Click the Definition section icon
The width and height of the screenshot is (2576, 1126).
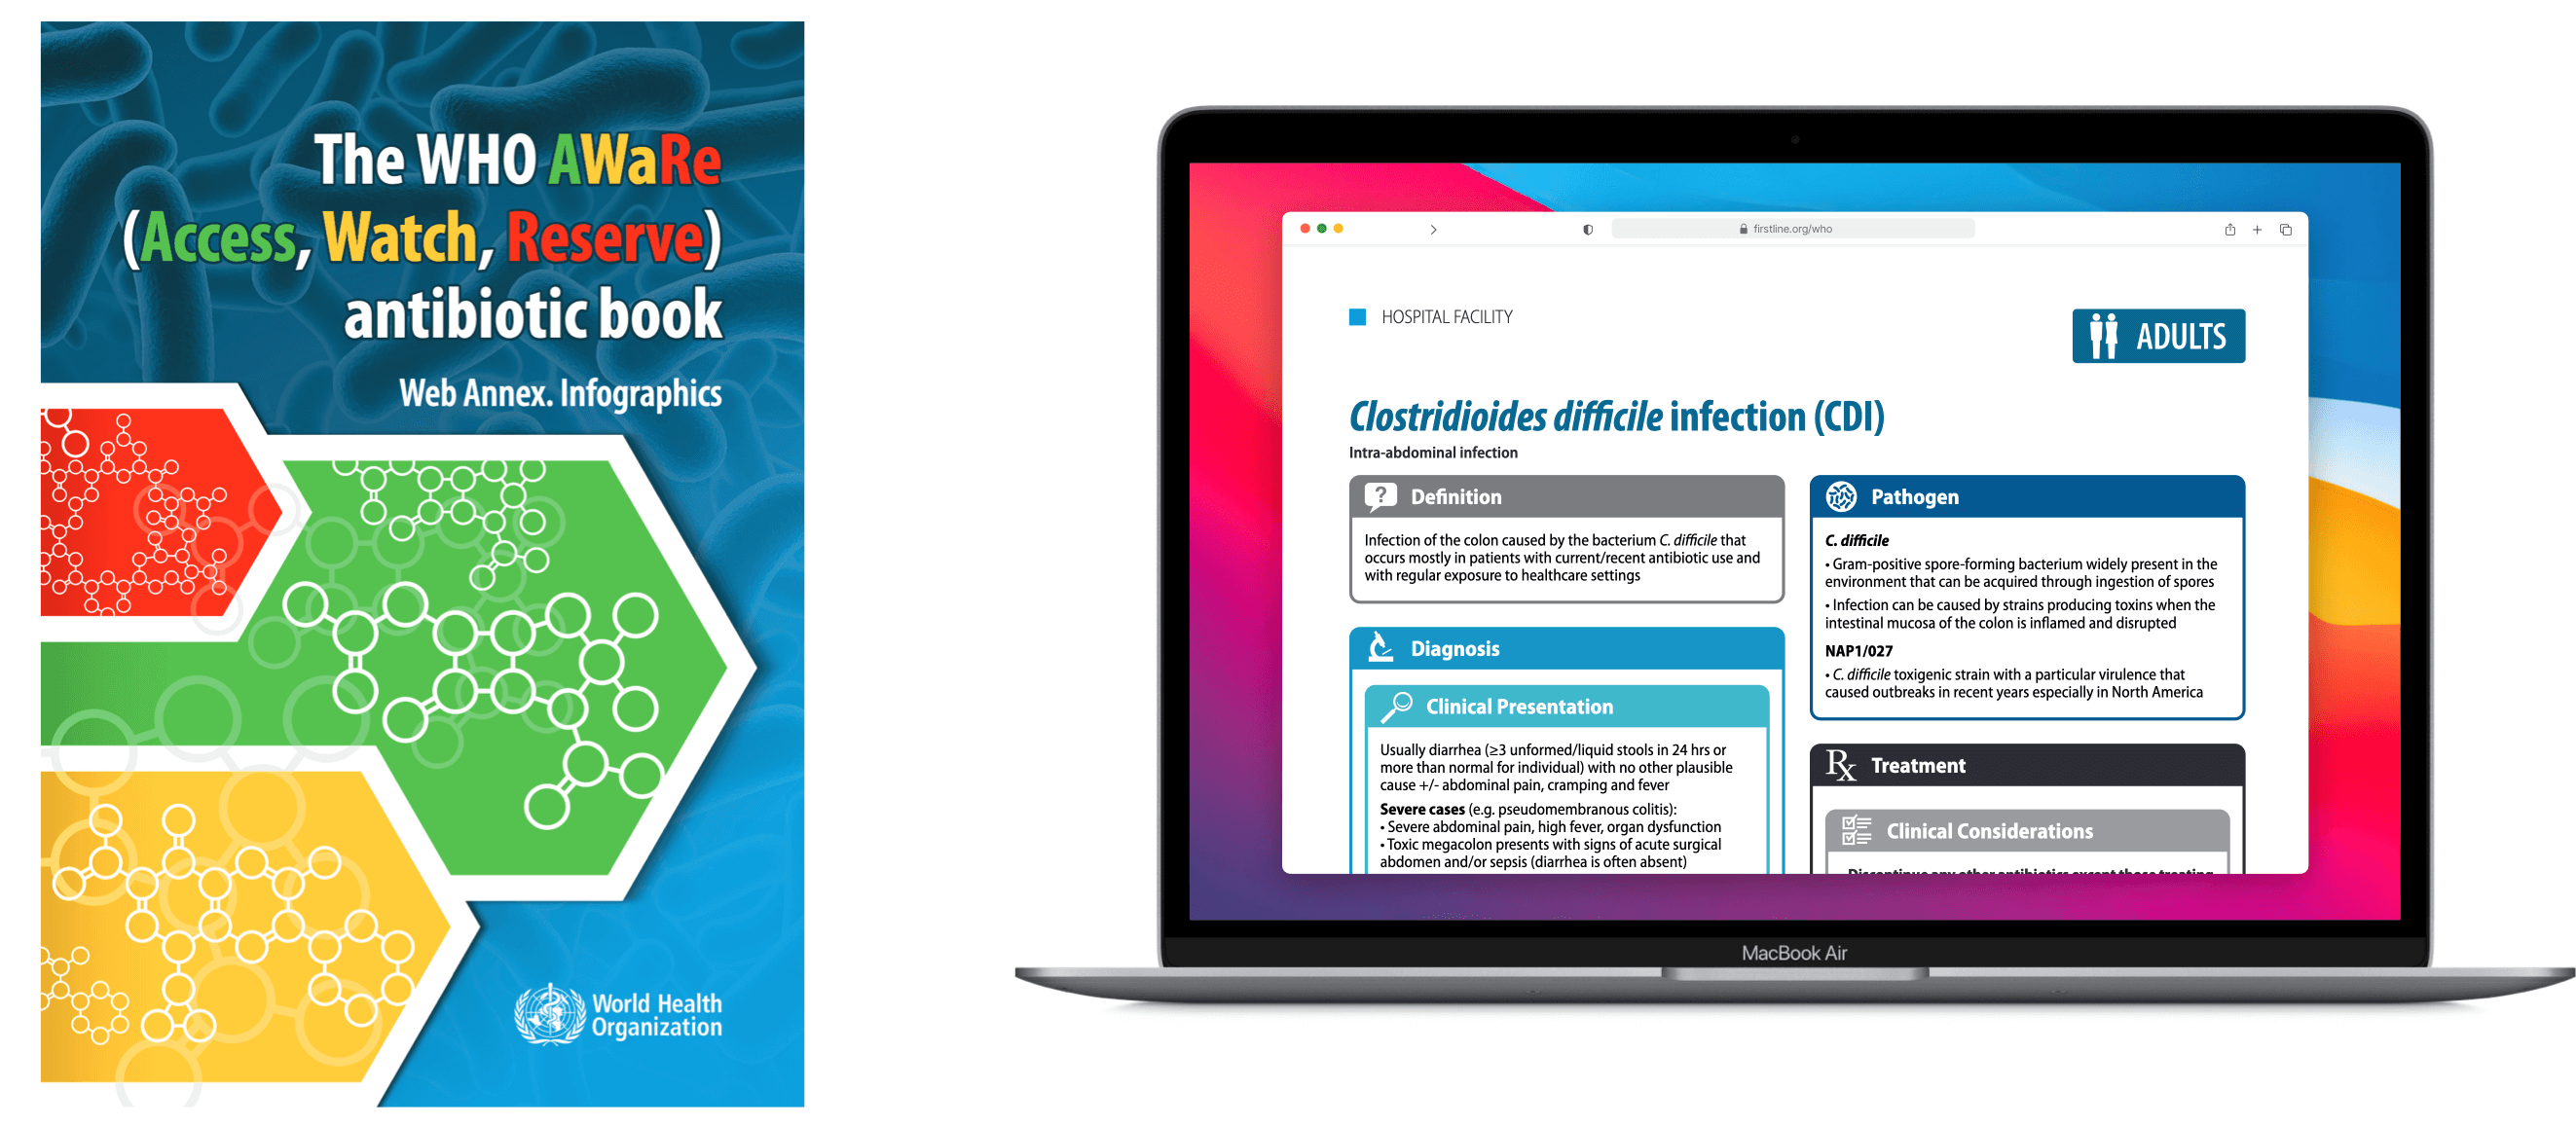click(1380, 494)
